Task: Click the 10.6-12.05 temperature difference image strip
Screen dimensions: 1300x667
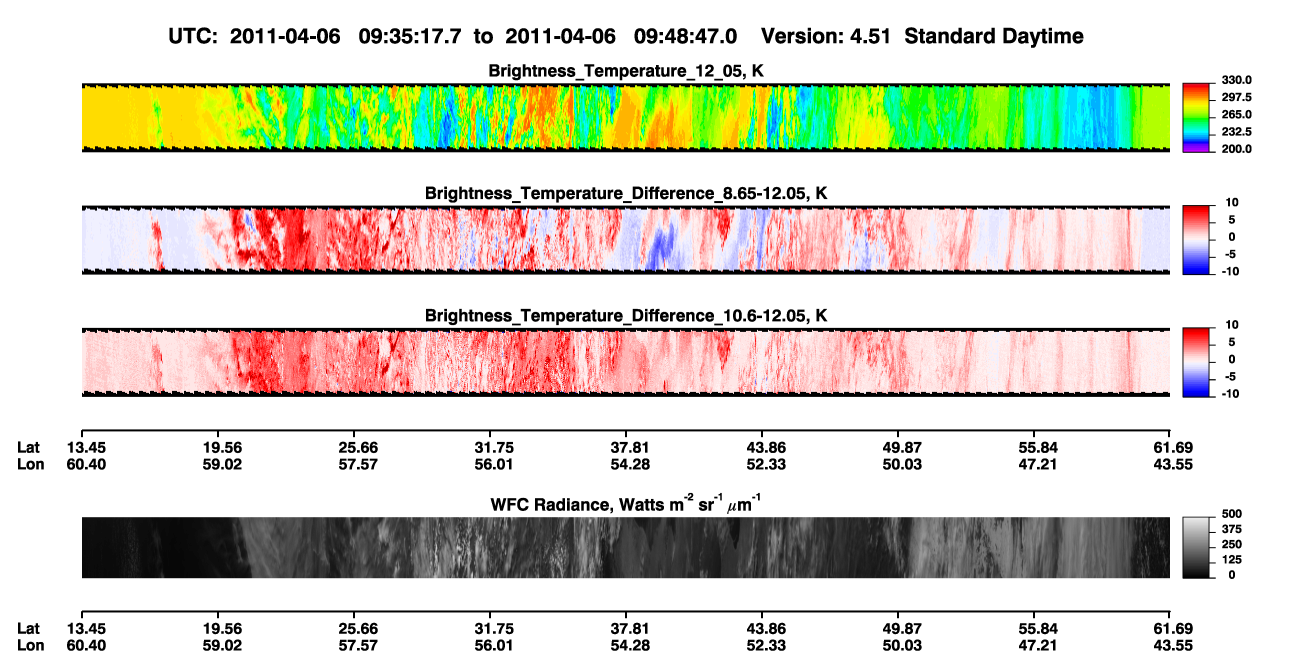Action: pos(625,362)
